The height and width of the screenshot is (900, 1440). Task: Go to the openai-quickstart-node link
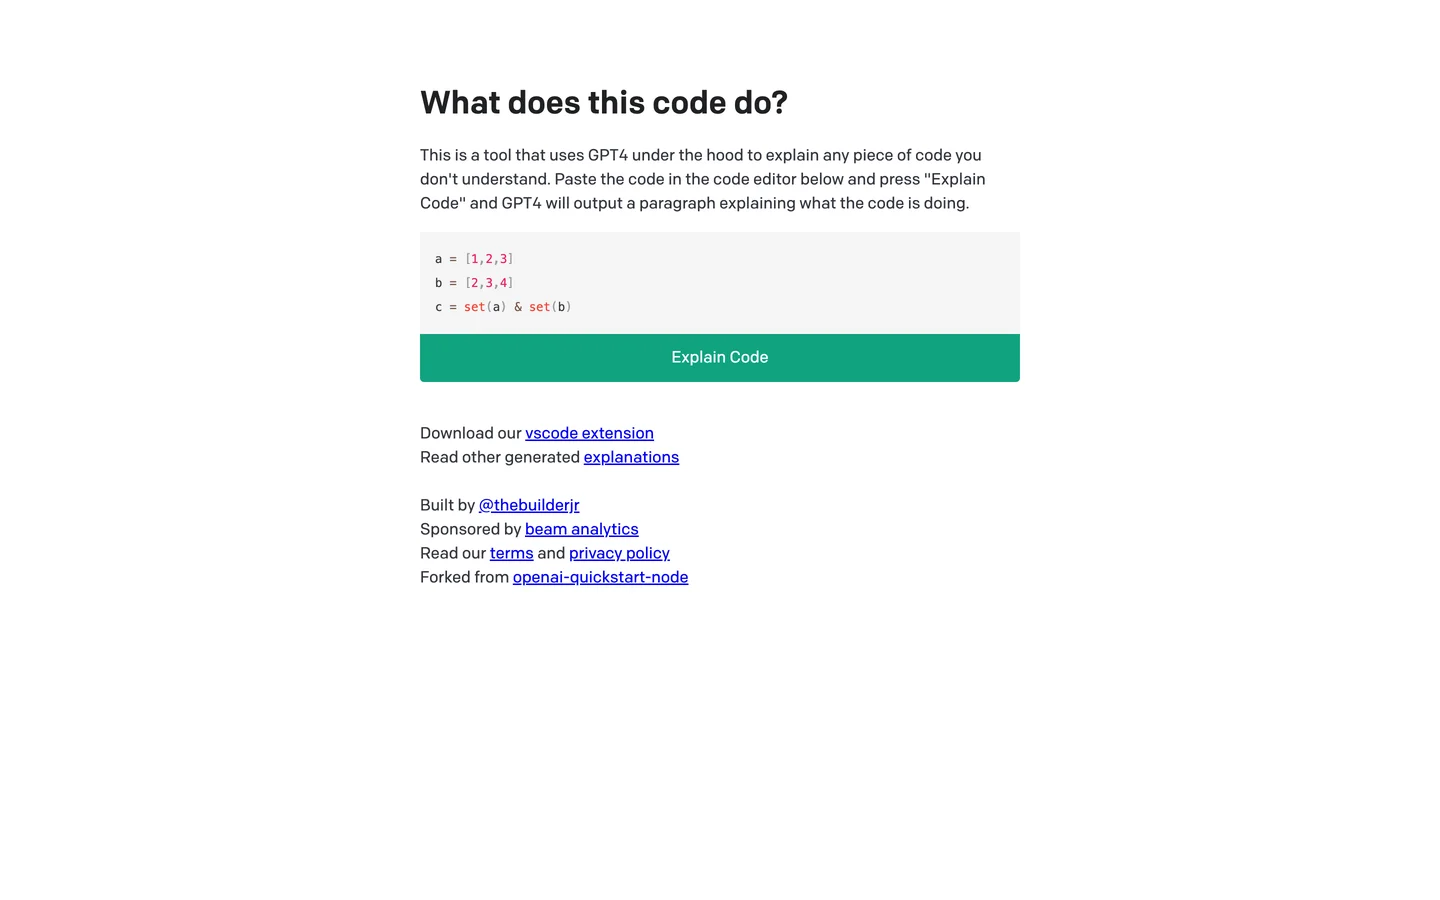[x=600, y=577]
